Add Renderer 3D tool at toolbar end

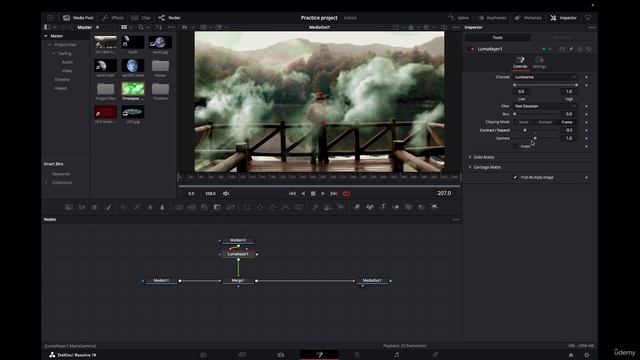pyautogui.click(x=434, y=207)
